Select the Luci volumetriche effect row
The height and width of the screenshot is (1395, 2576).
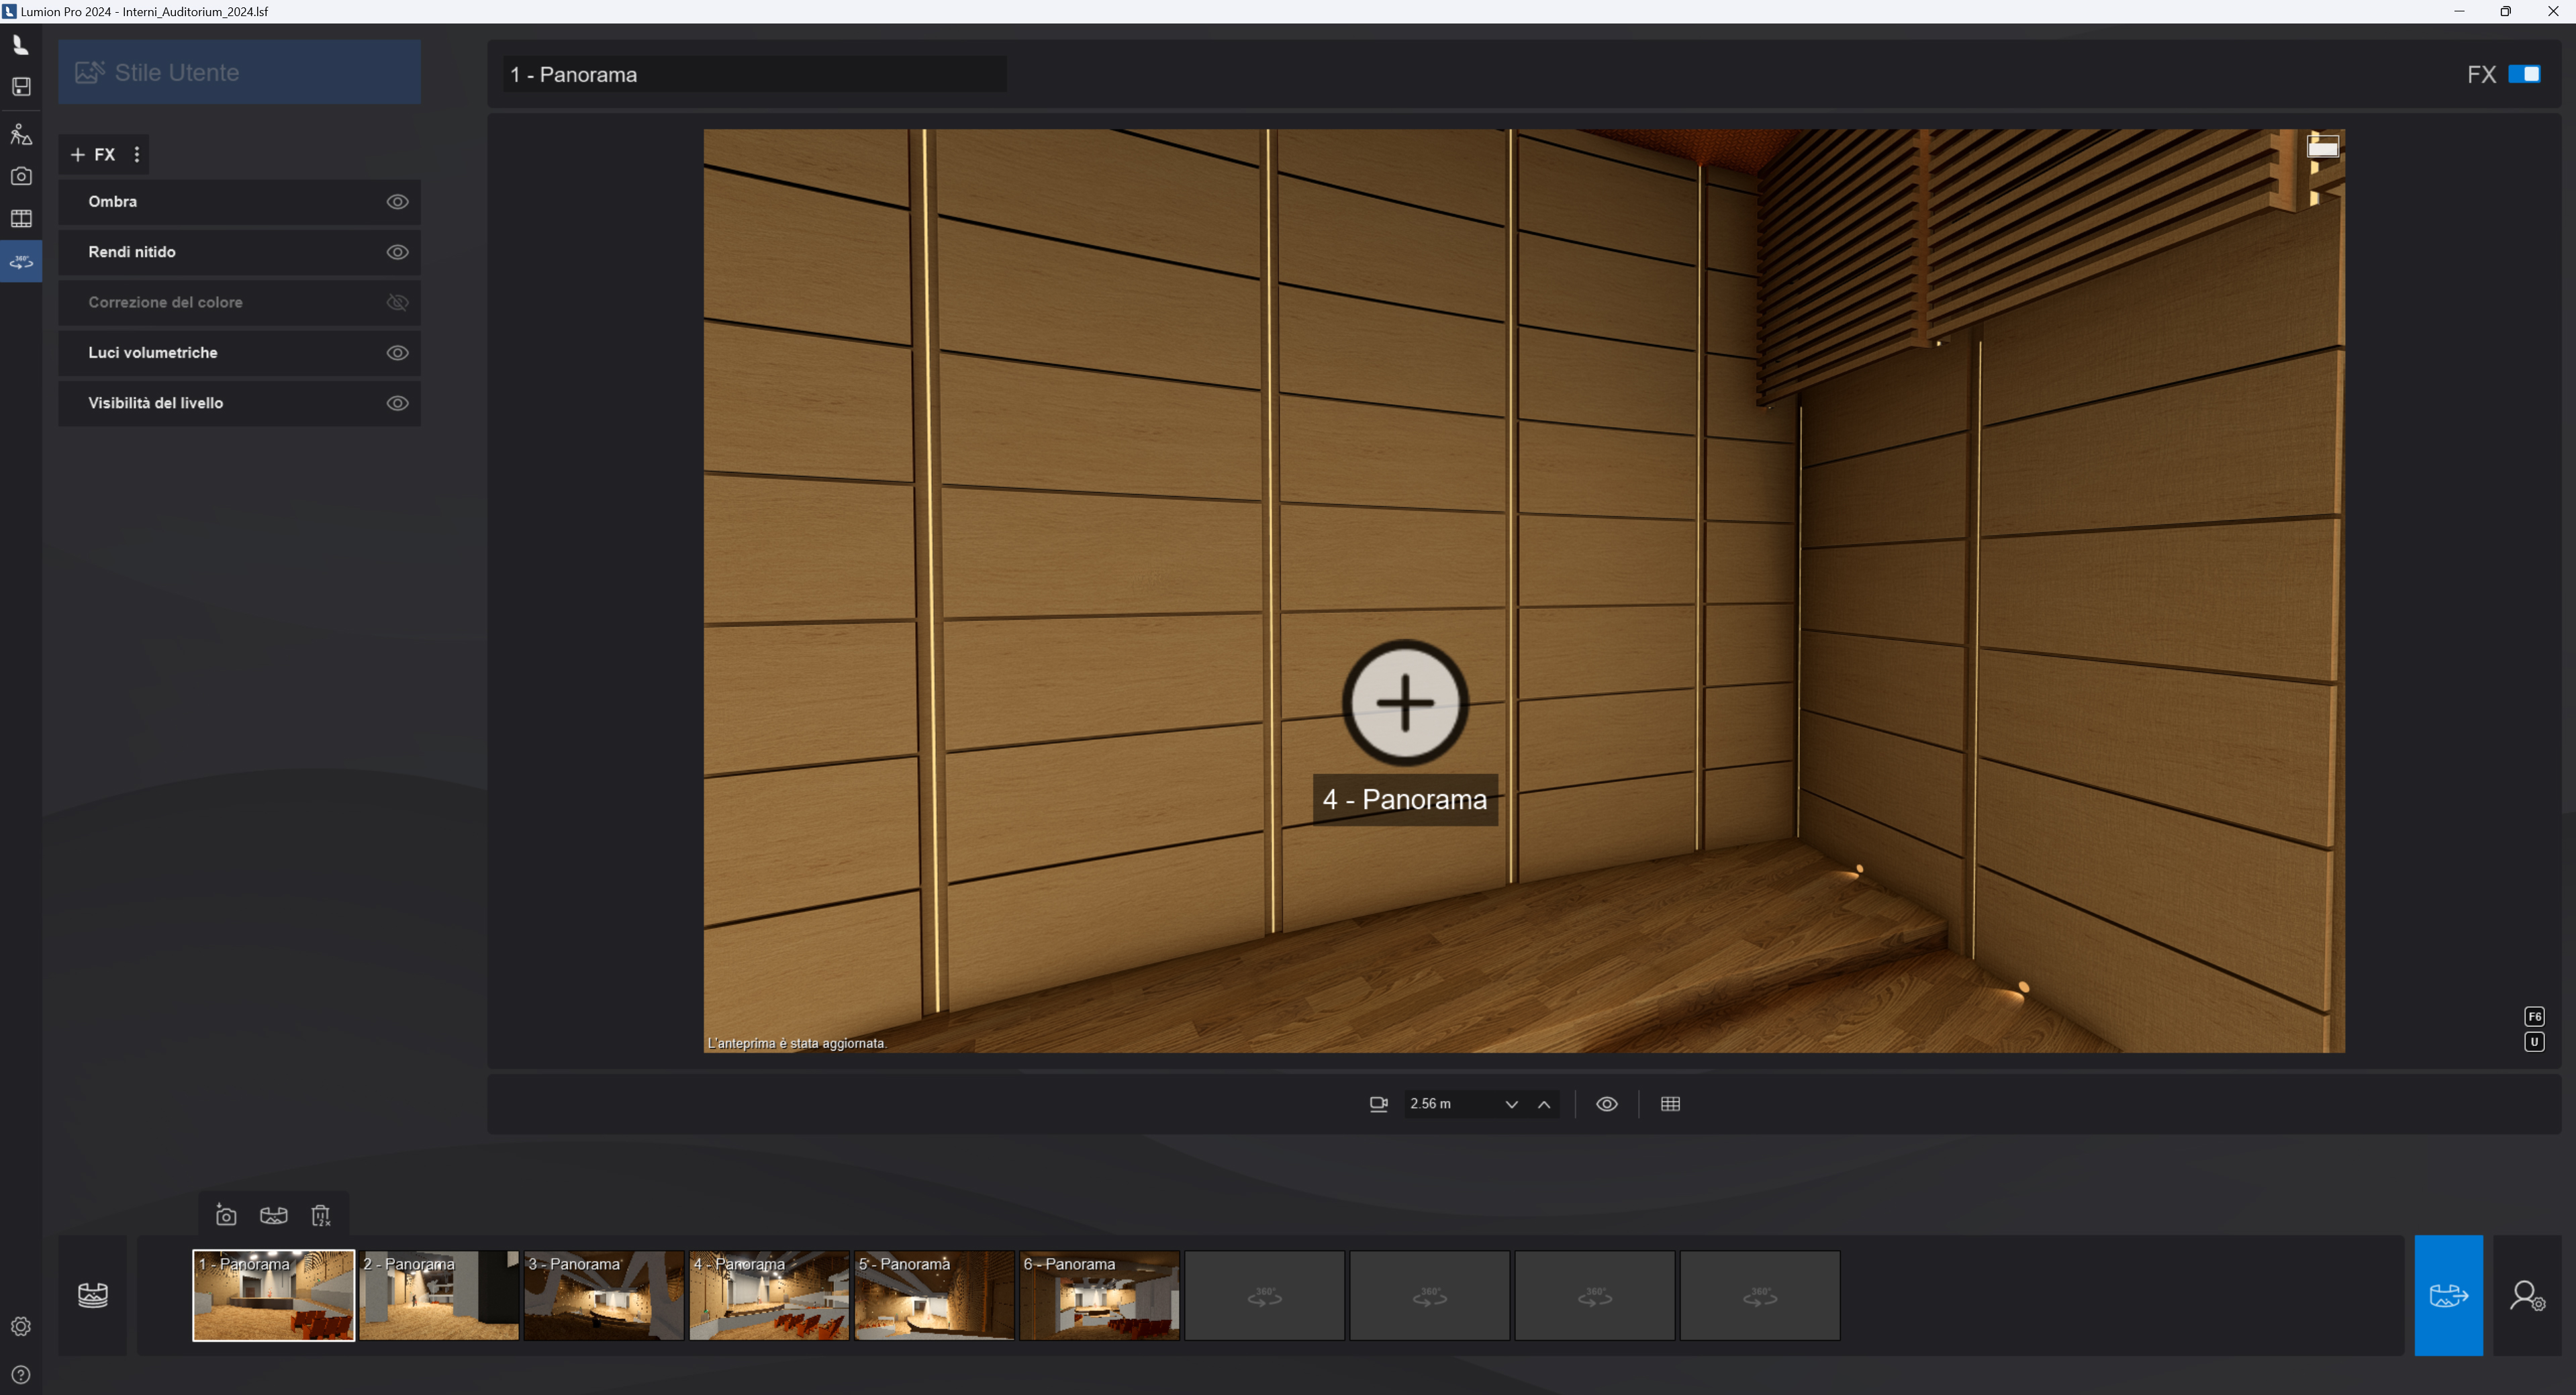point(239,353)
